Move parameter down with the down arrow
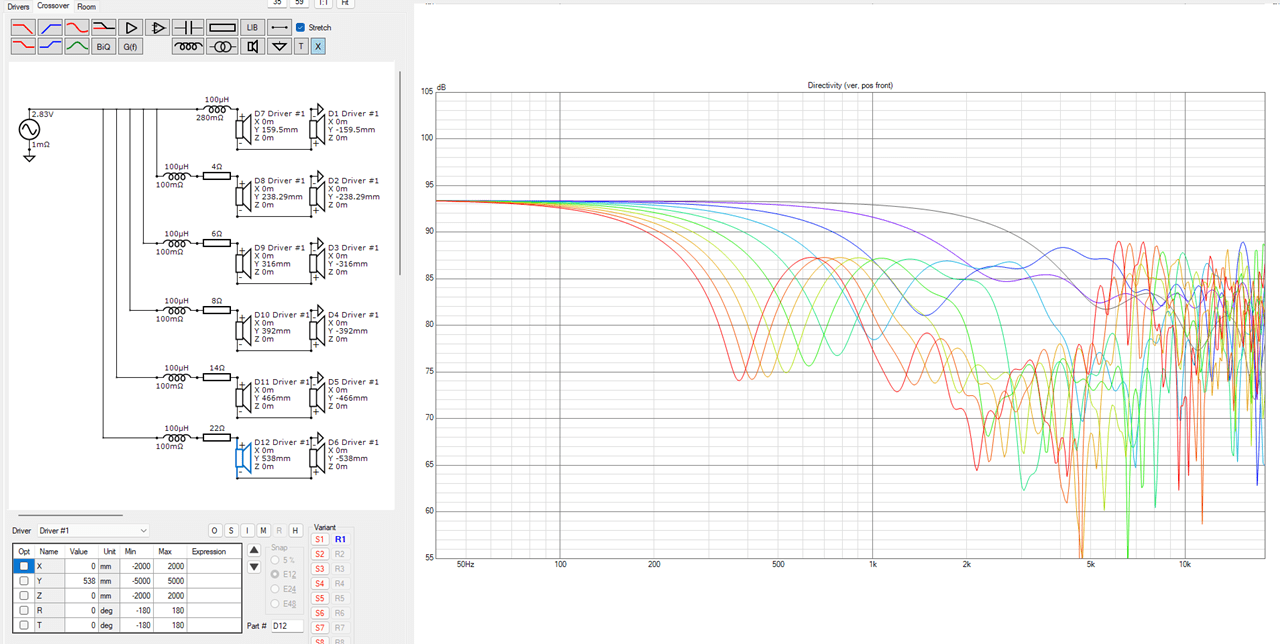The width and height of the screenshot is (1280, 644). pyautogui.click(x=254, y=567)
